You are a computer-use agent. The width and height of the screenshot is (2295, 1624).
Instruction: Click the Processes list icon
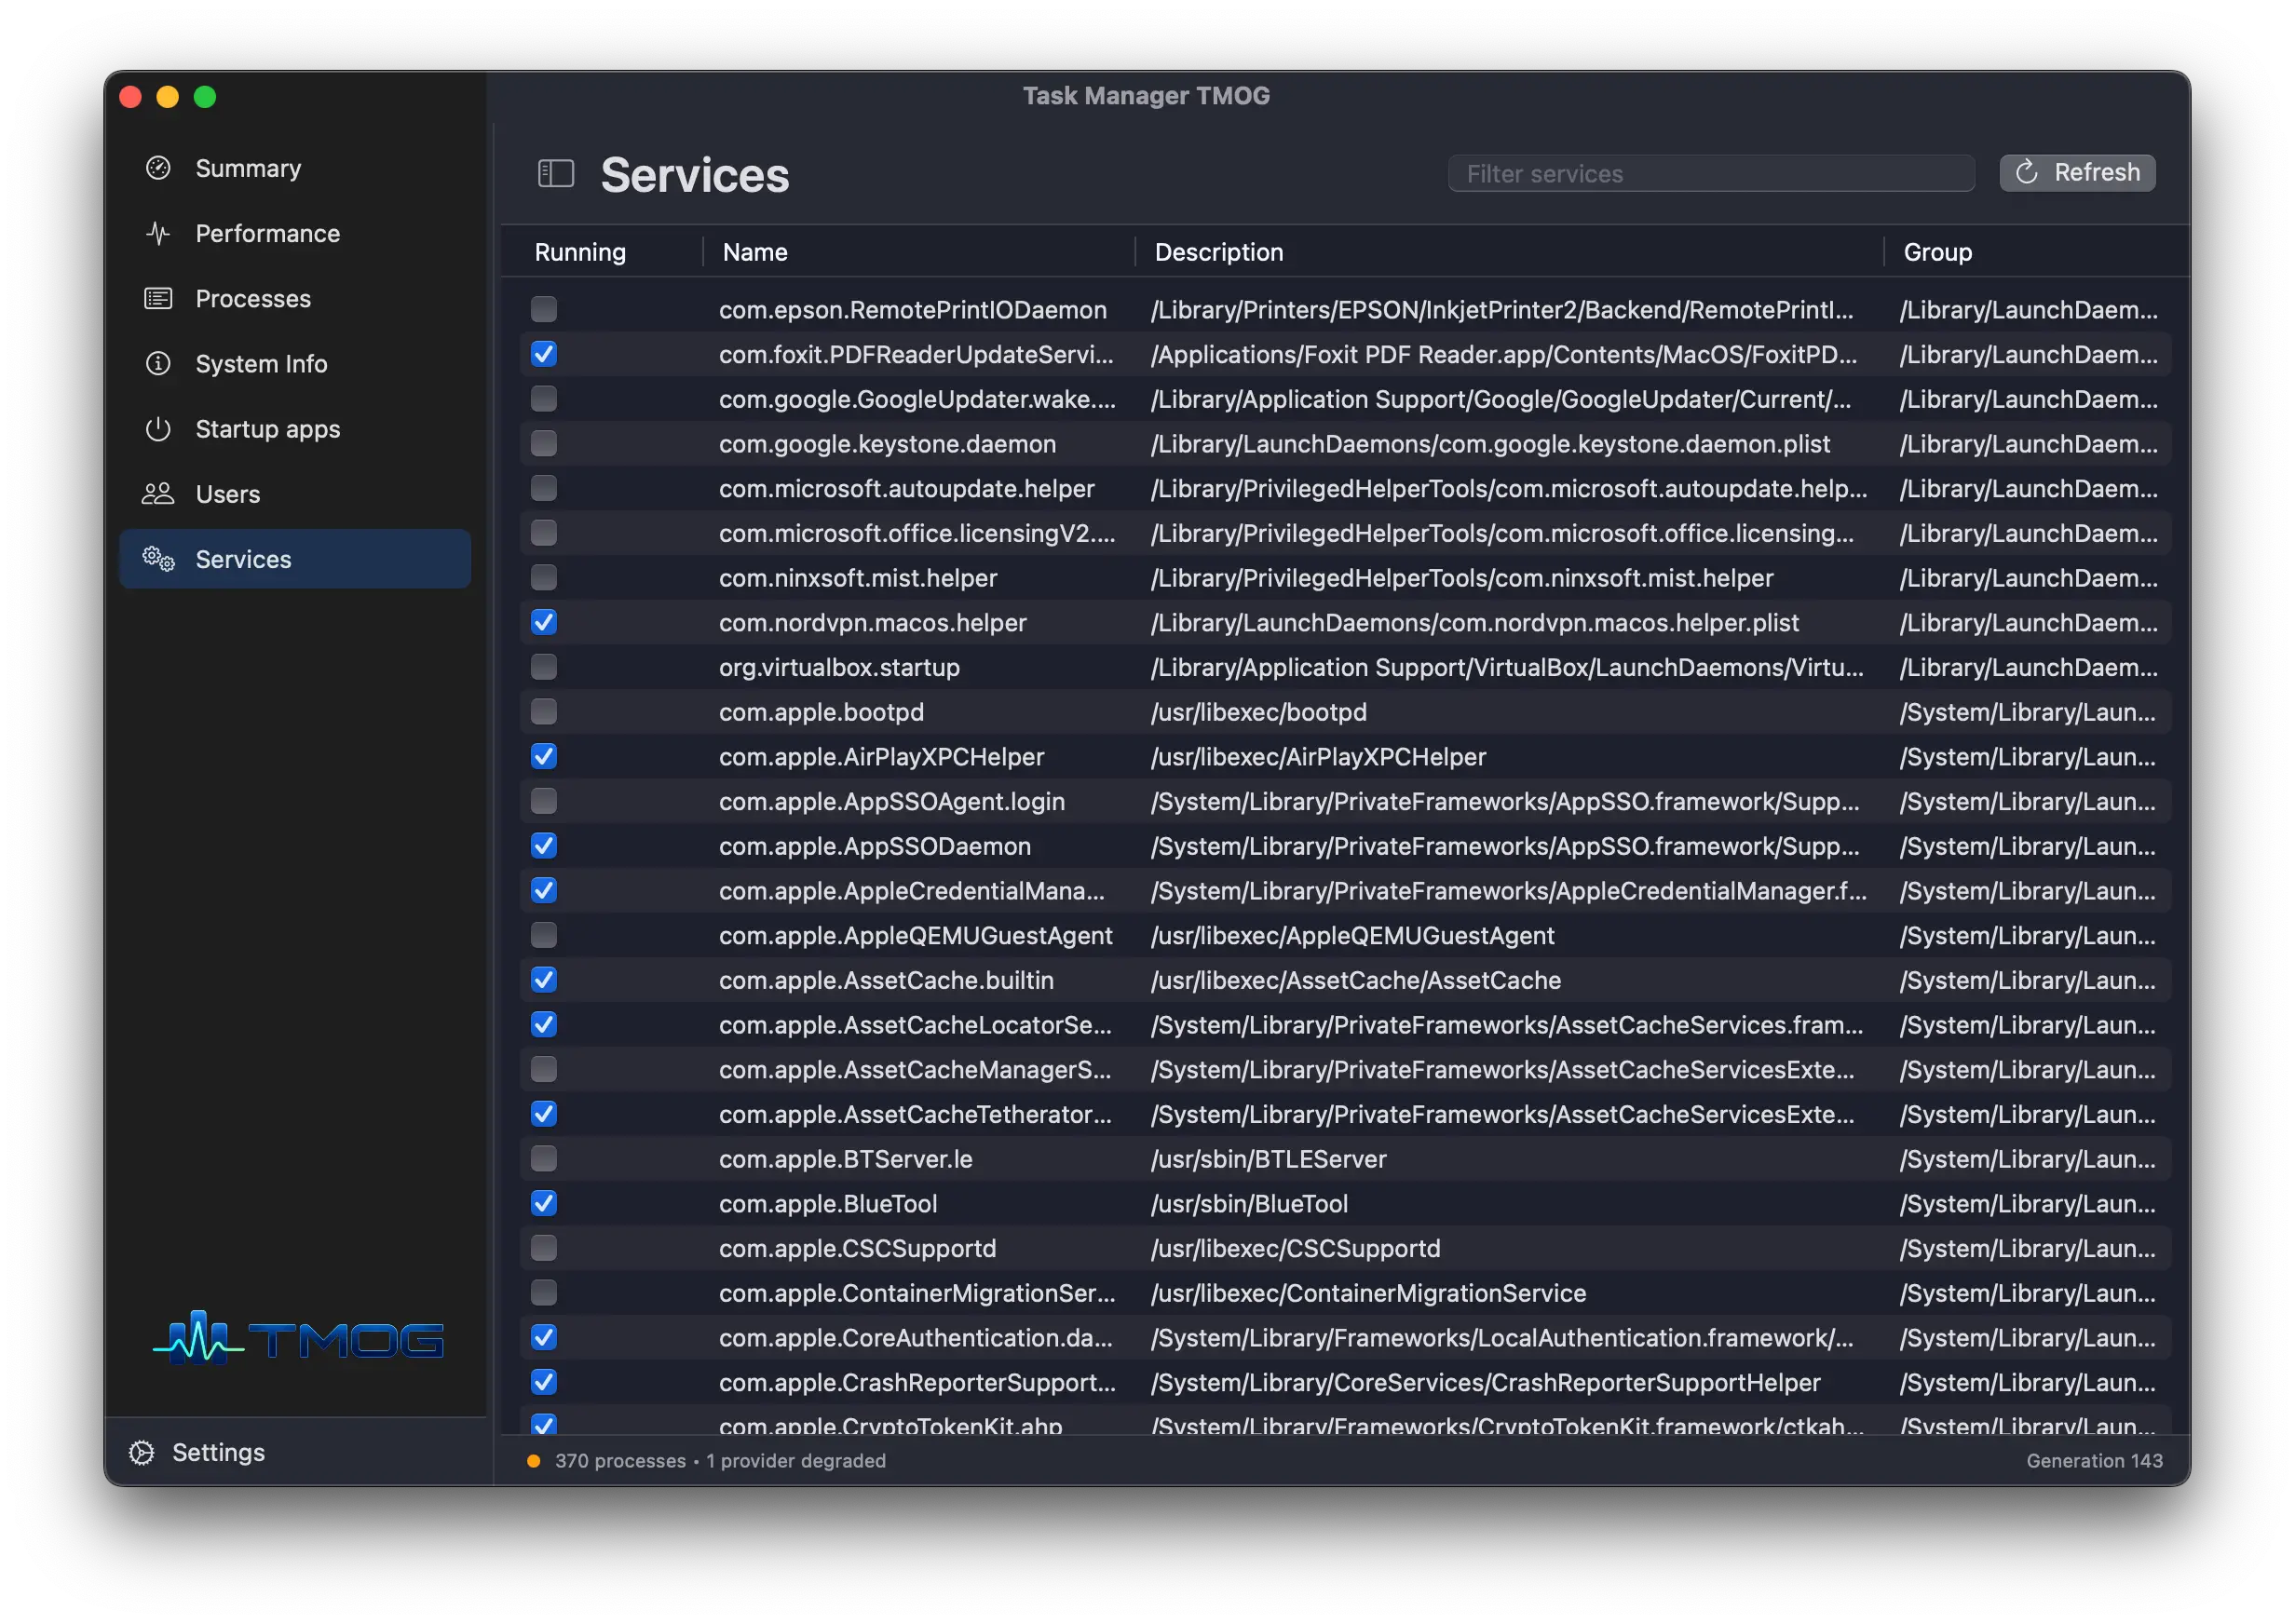click(158, 298)
